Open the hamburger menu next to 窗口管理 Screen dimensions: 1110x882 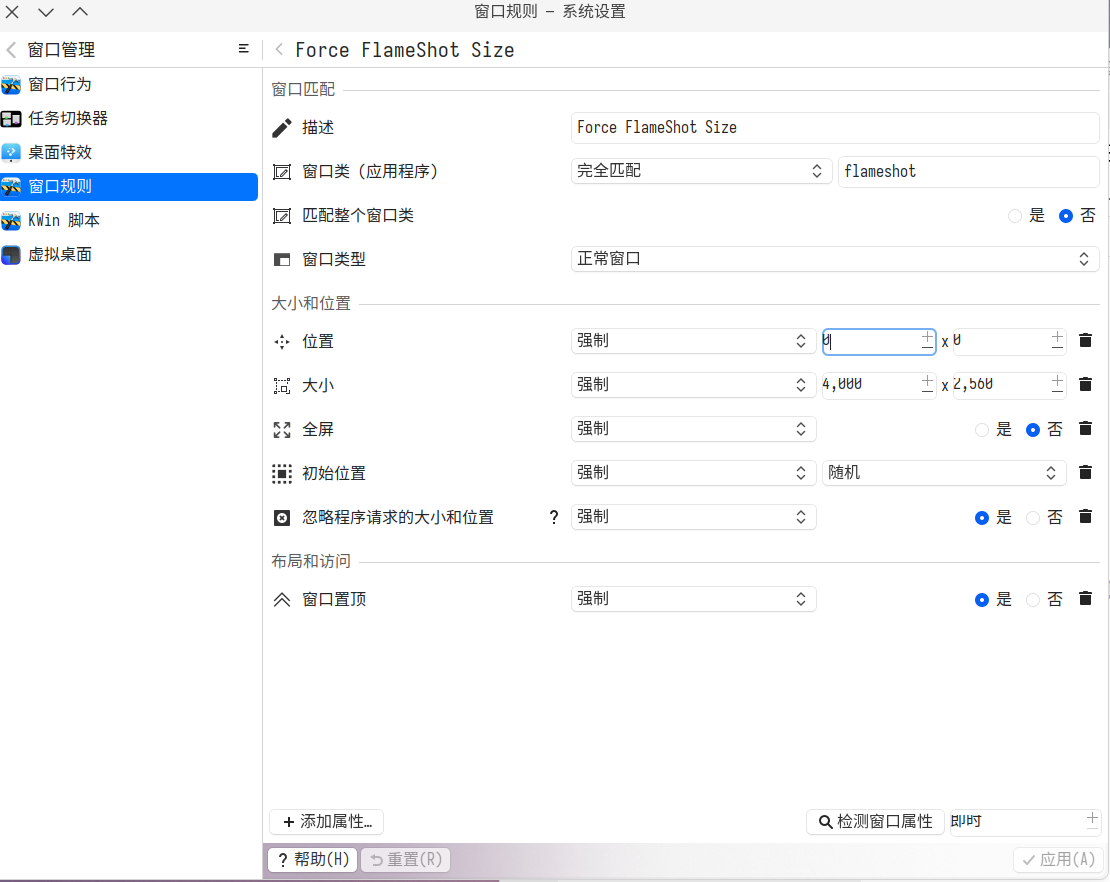tap(244, 49)
